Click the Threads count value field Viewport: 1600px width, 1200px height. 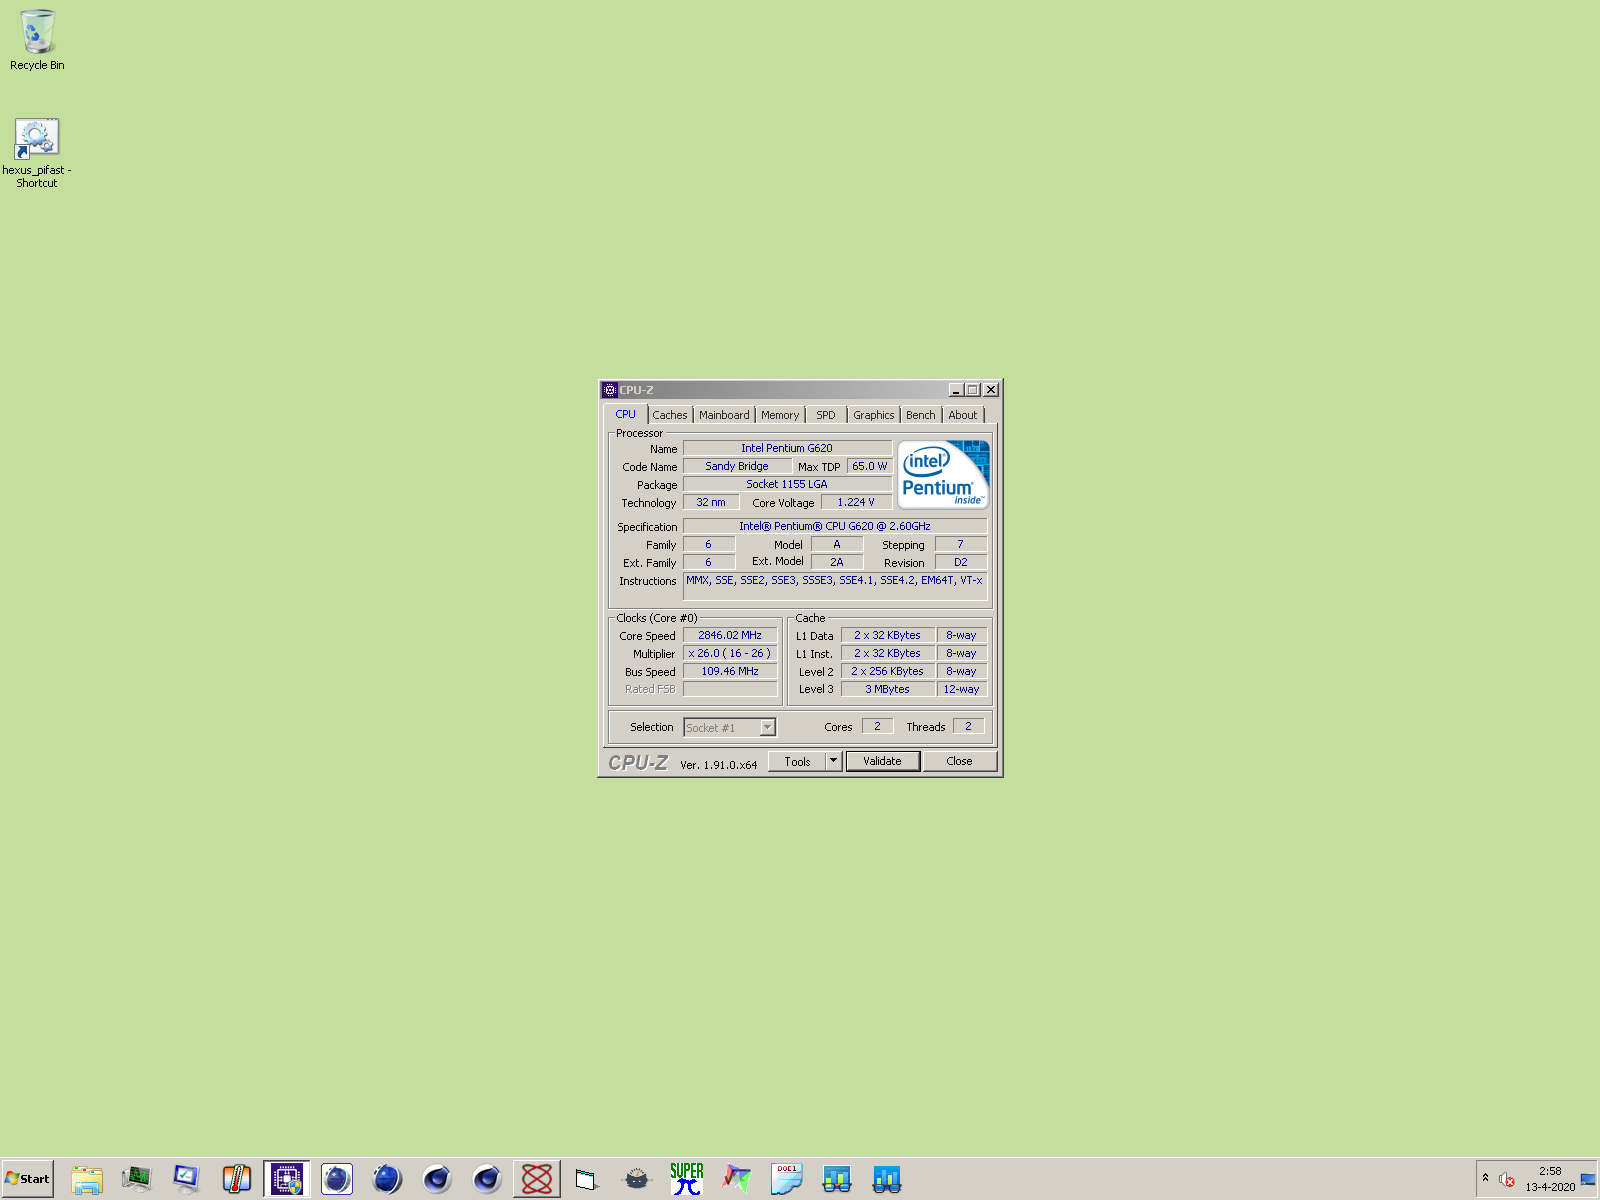(x=968, y=726)
